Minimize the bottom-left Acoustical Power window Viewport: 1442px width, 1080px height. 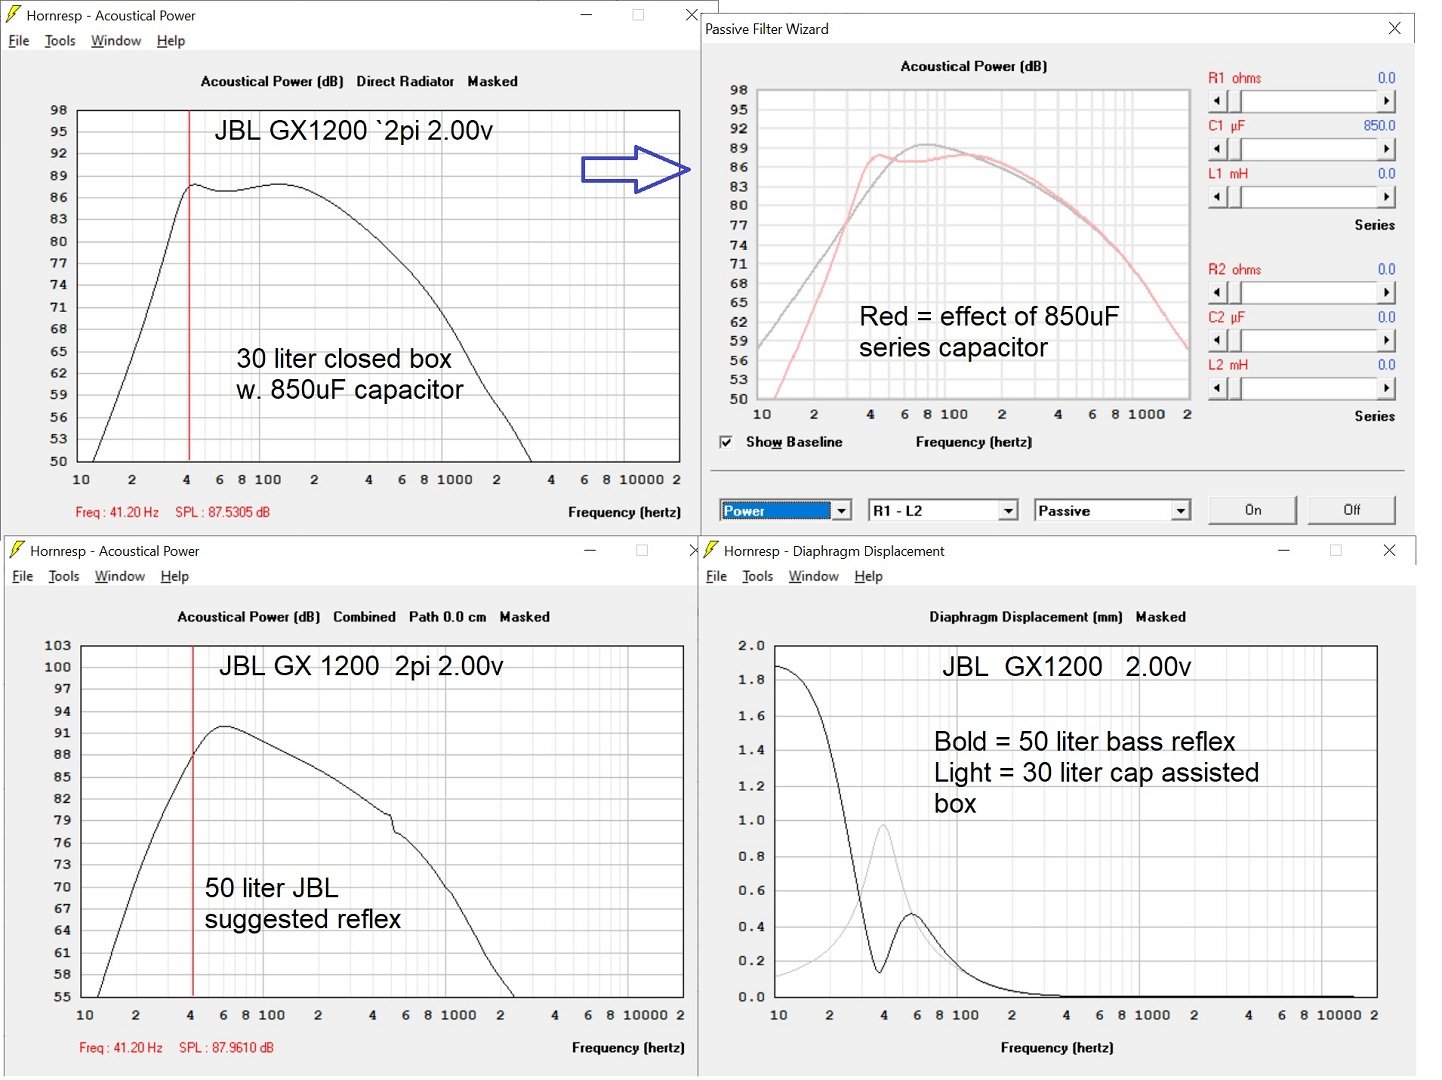click(590, 550)
